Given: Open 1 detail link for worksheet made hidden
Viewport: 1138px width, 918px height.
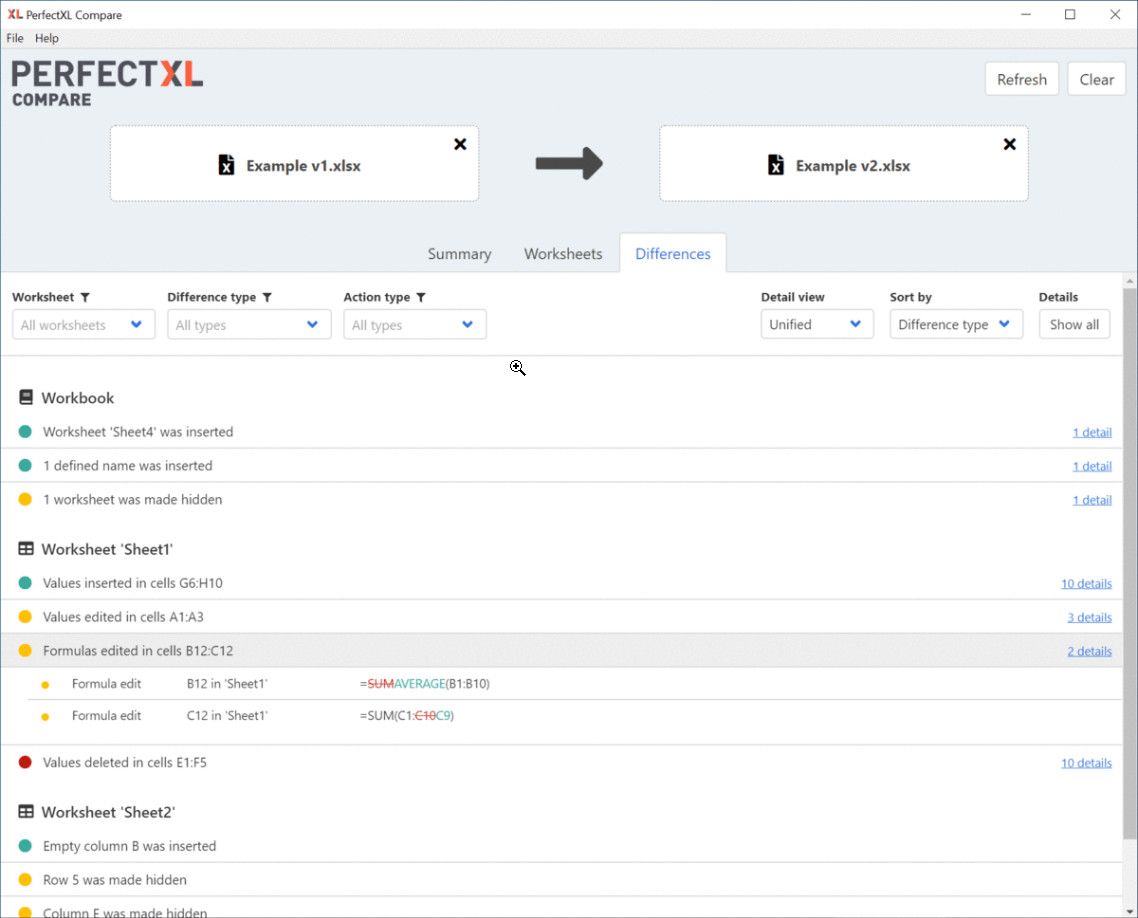Looking at the screenshot, I should coord(1092,500).
